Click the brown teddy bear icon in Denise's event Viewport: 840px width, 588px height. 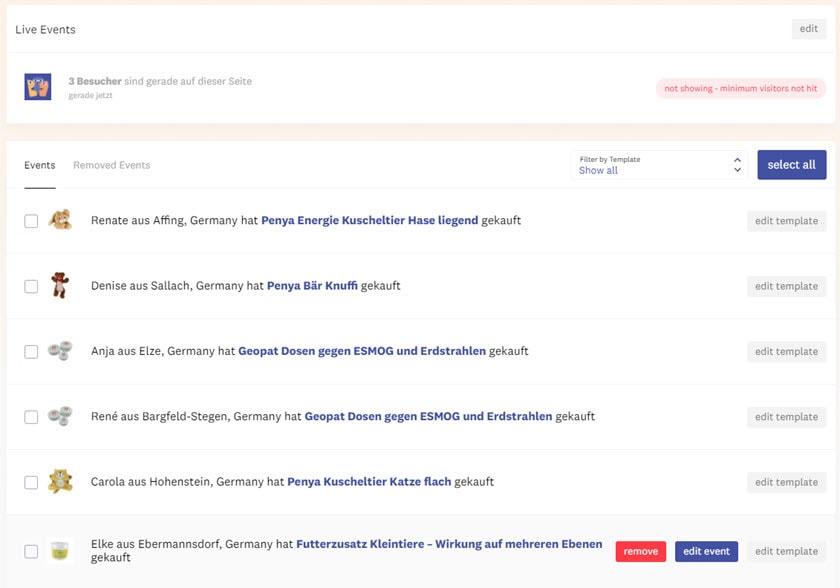[60, 286]
